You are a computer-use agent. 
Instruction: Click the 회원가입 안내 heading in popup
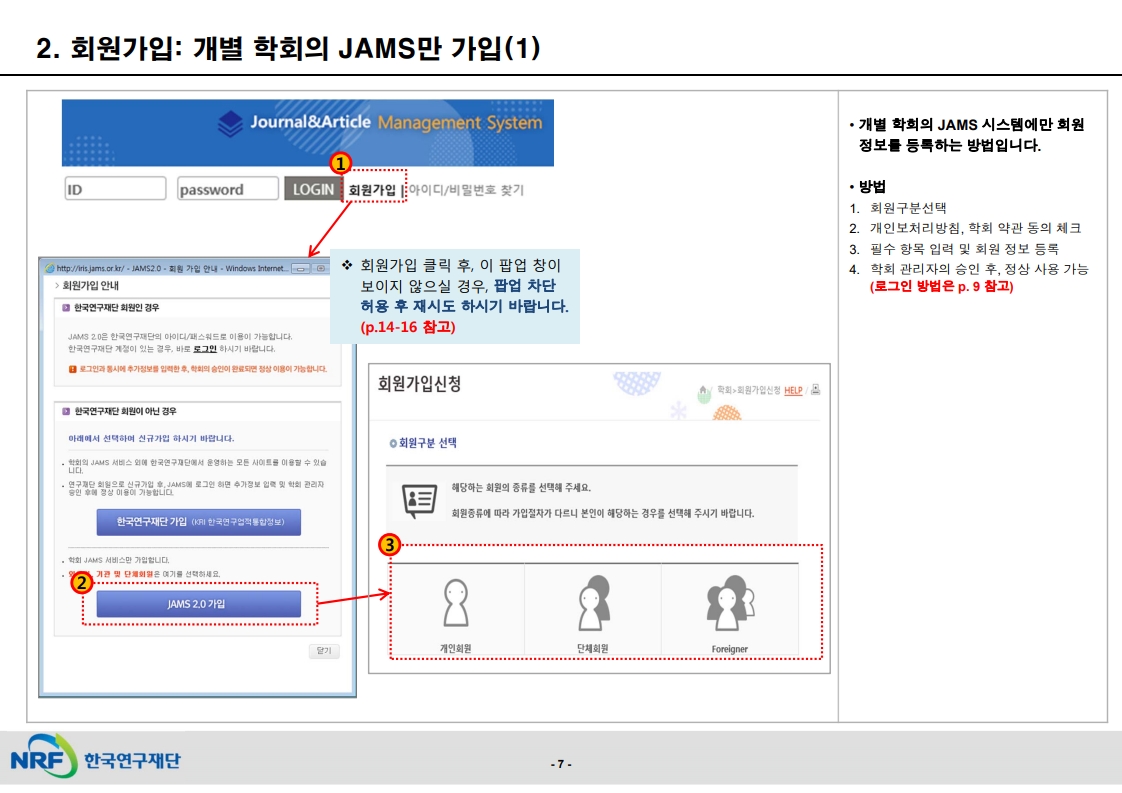click(x=90, y=286)
